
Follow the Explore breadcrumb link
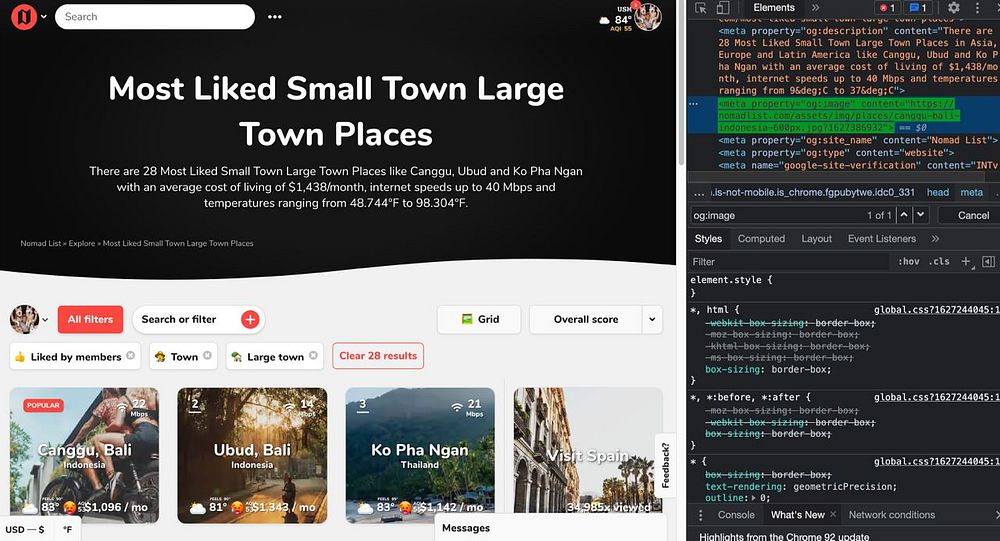pyautogui.click(x=82, y=243)
